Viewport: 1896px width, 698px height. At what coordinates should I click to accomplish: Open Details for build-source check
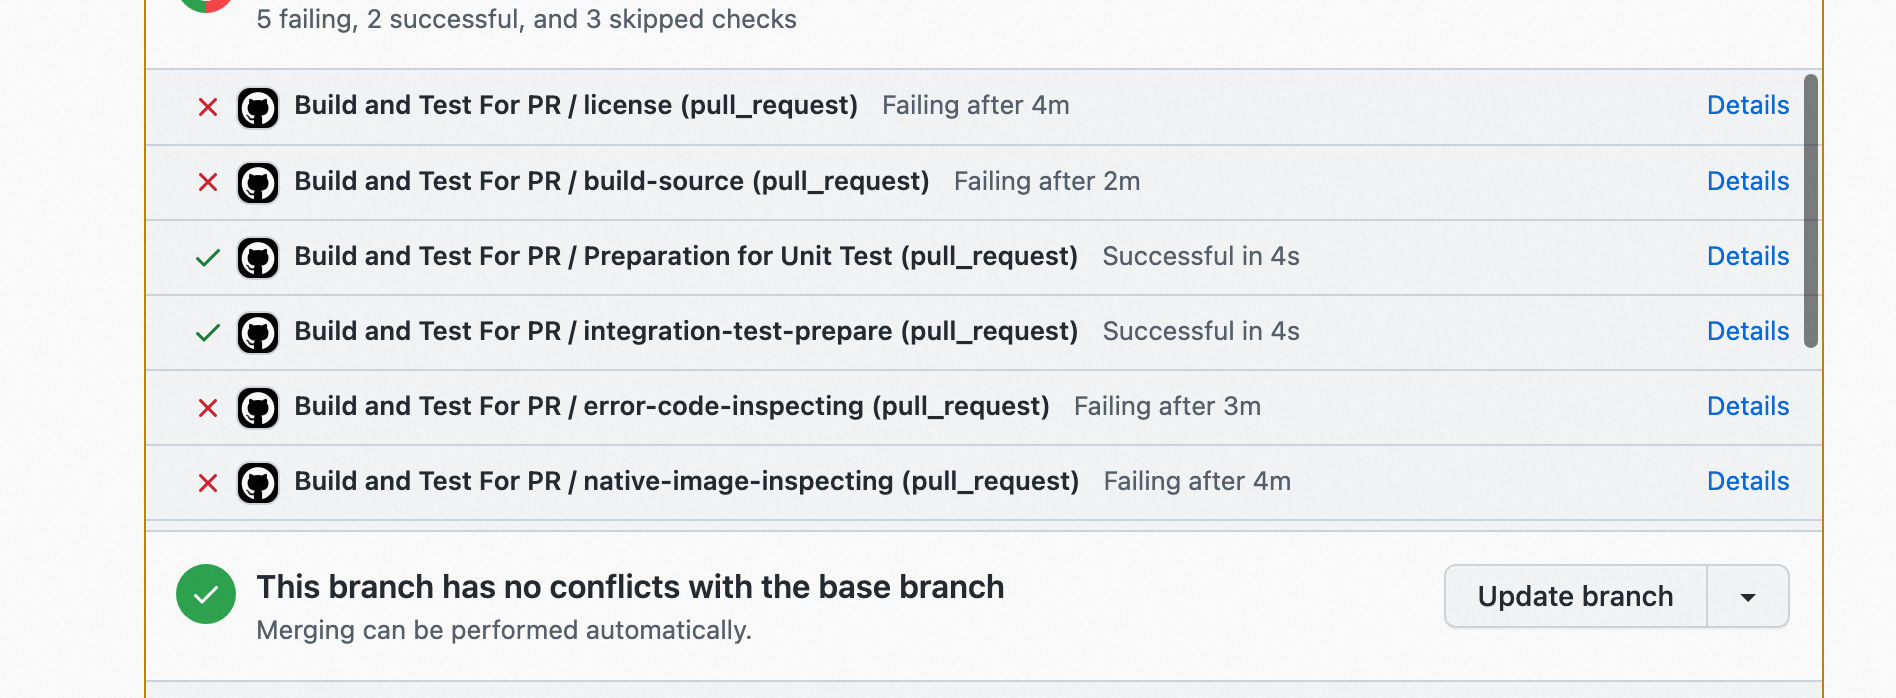[x=1747, y=181]
